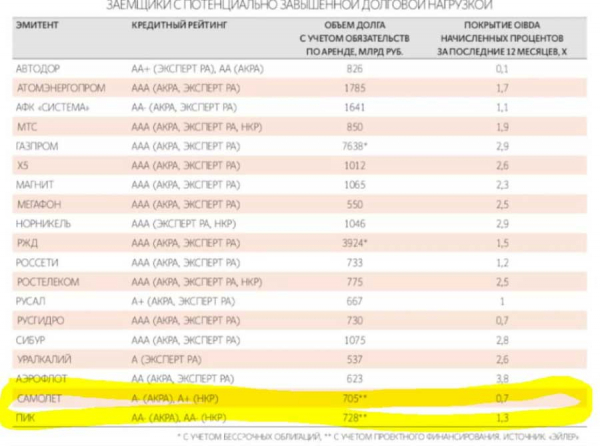Select the X5 issuer cell
This screenshot has width=600, height=446.
click(x=24, y=166)
